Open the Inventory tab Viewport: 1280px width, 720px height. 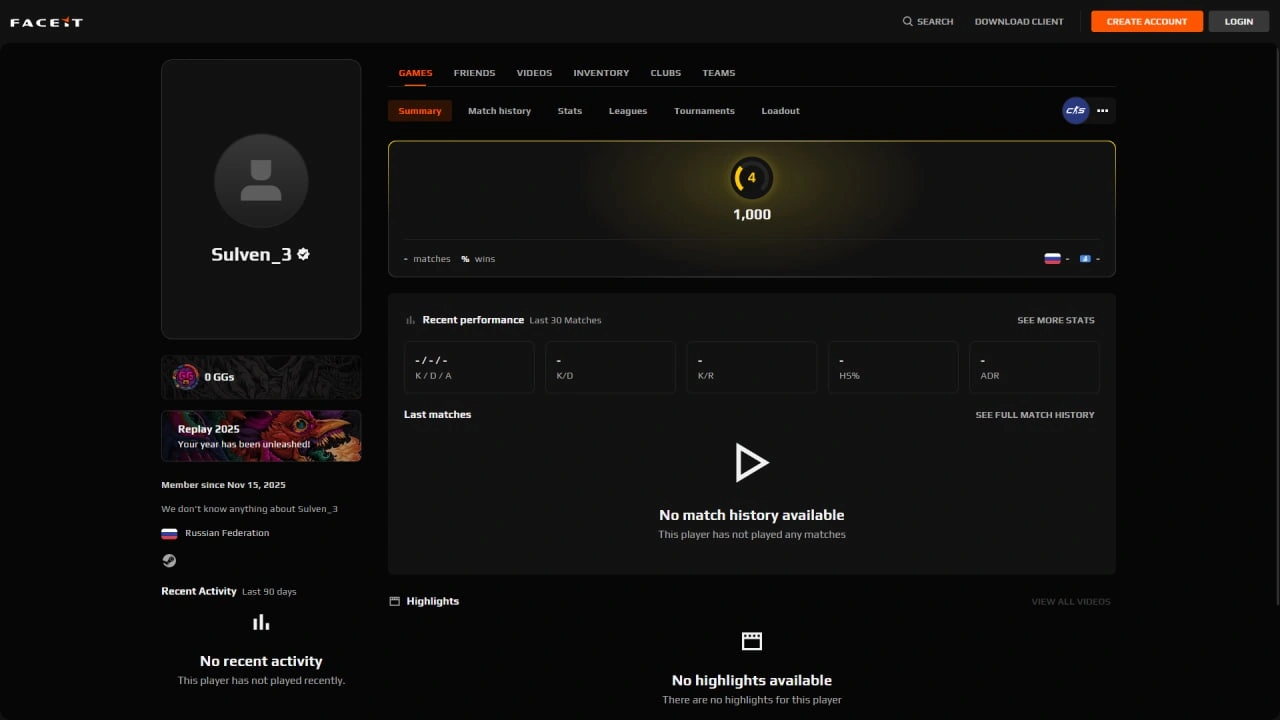[601, 73]
